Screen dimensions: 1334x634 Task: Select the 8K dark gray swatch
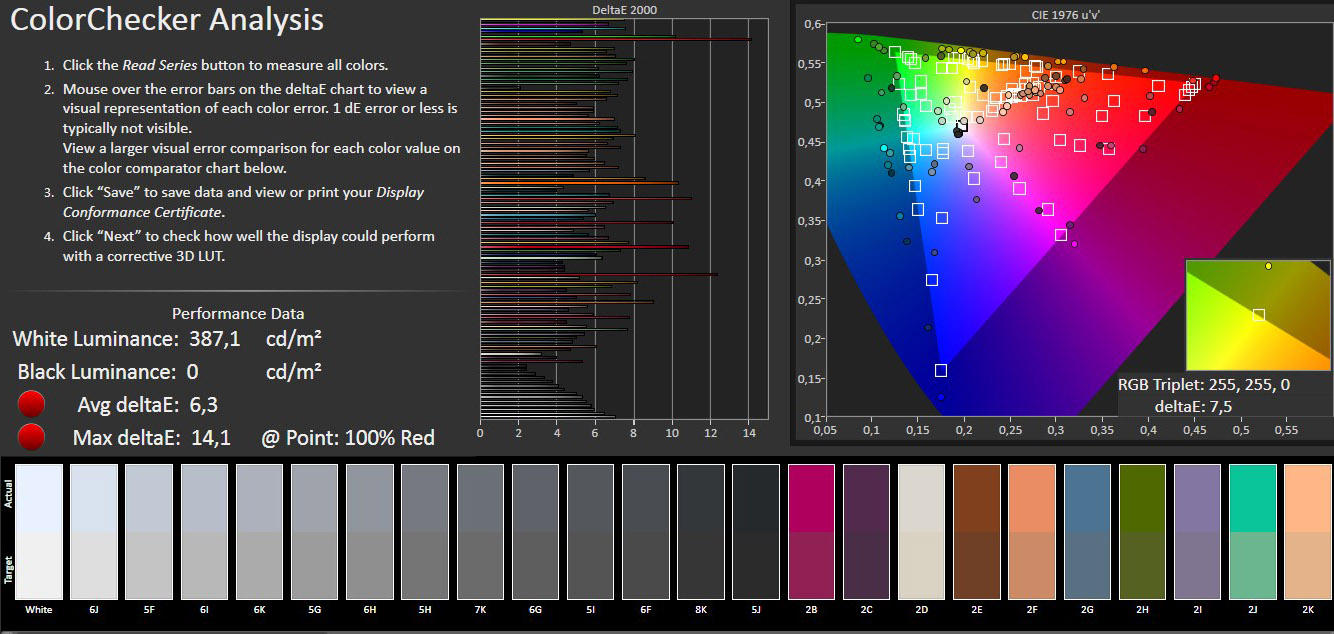click(x=701, y=531)
